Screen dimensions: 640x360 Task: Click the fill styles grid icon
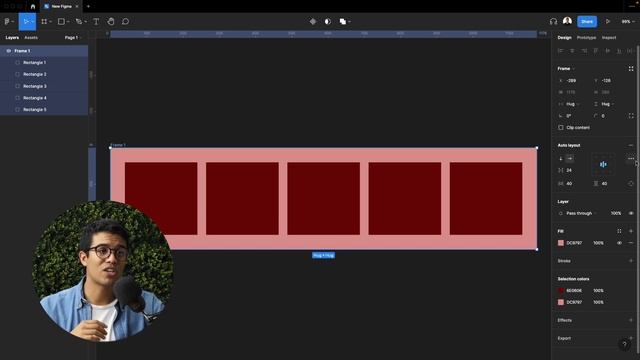(619, 231)
